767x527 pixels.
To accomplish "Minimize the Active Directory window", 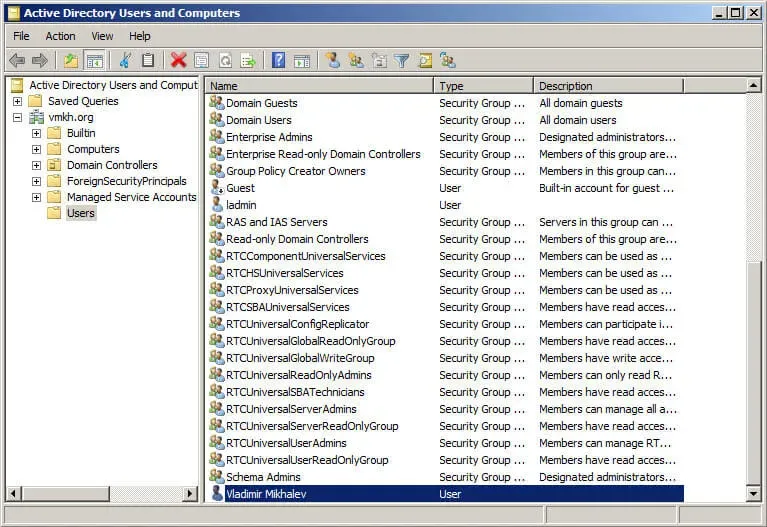I will [x=719, y=13].
